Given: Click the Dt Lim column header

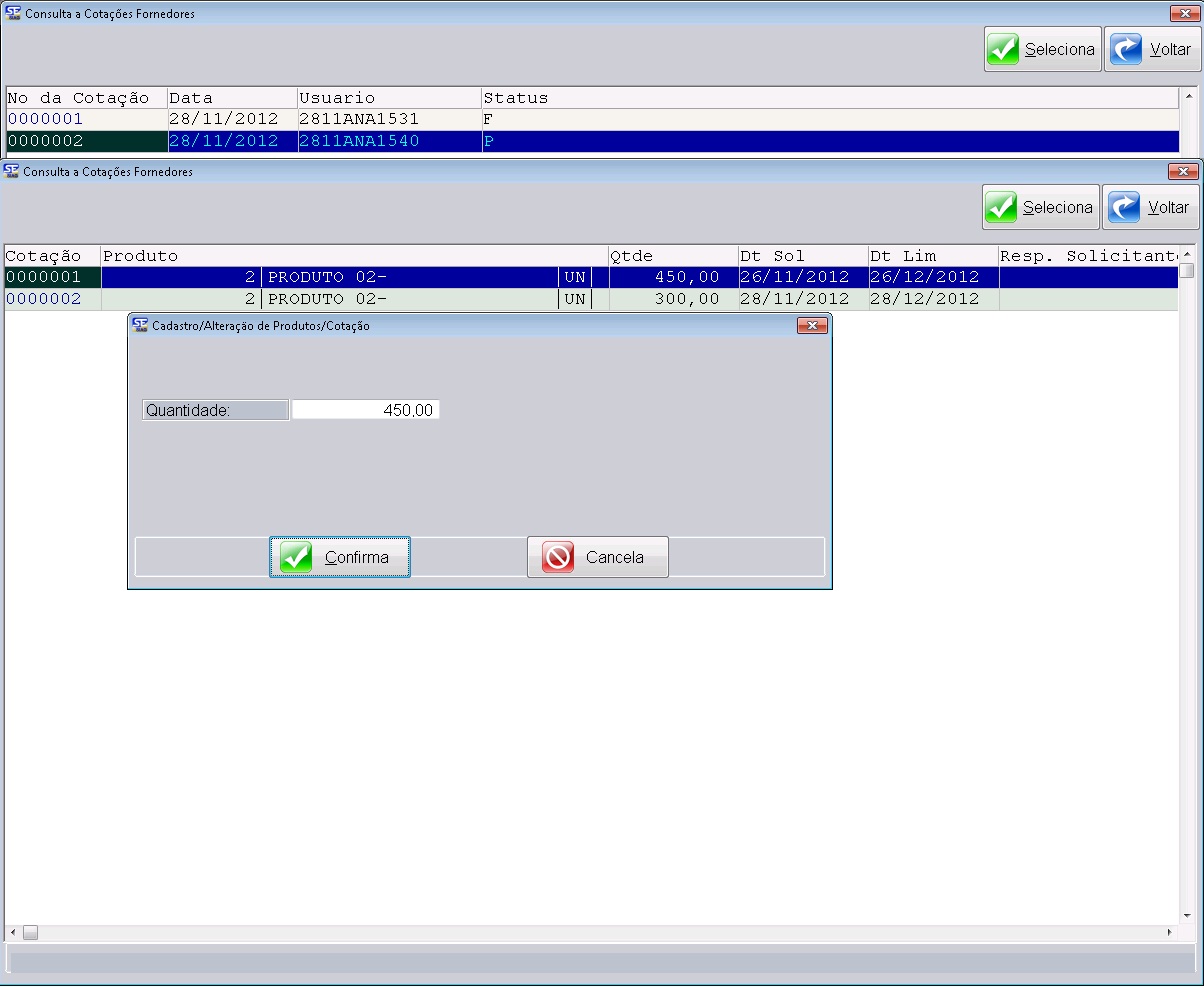Looking at the screenshot, I should point(932,256).
